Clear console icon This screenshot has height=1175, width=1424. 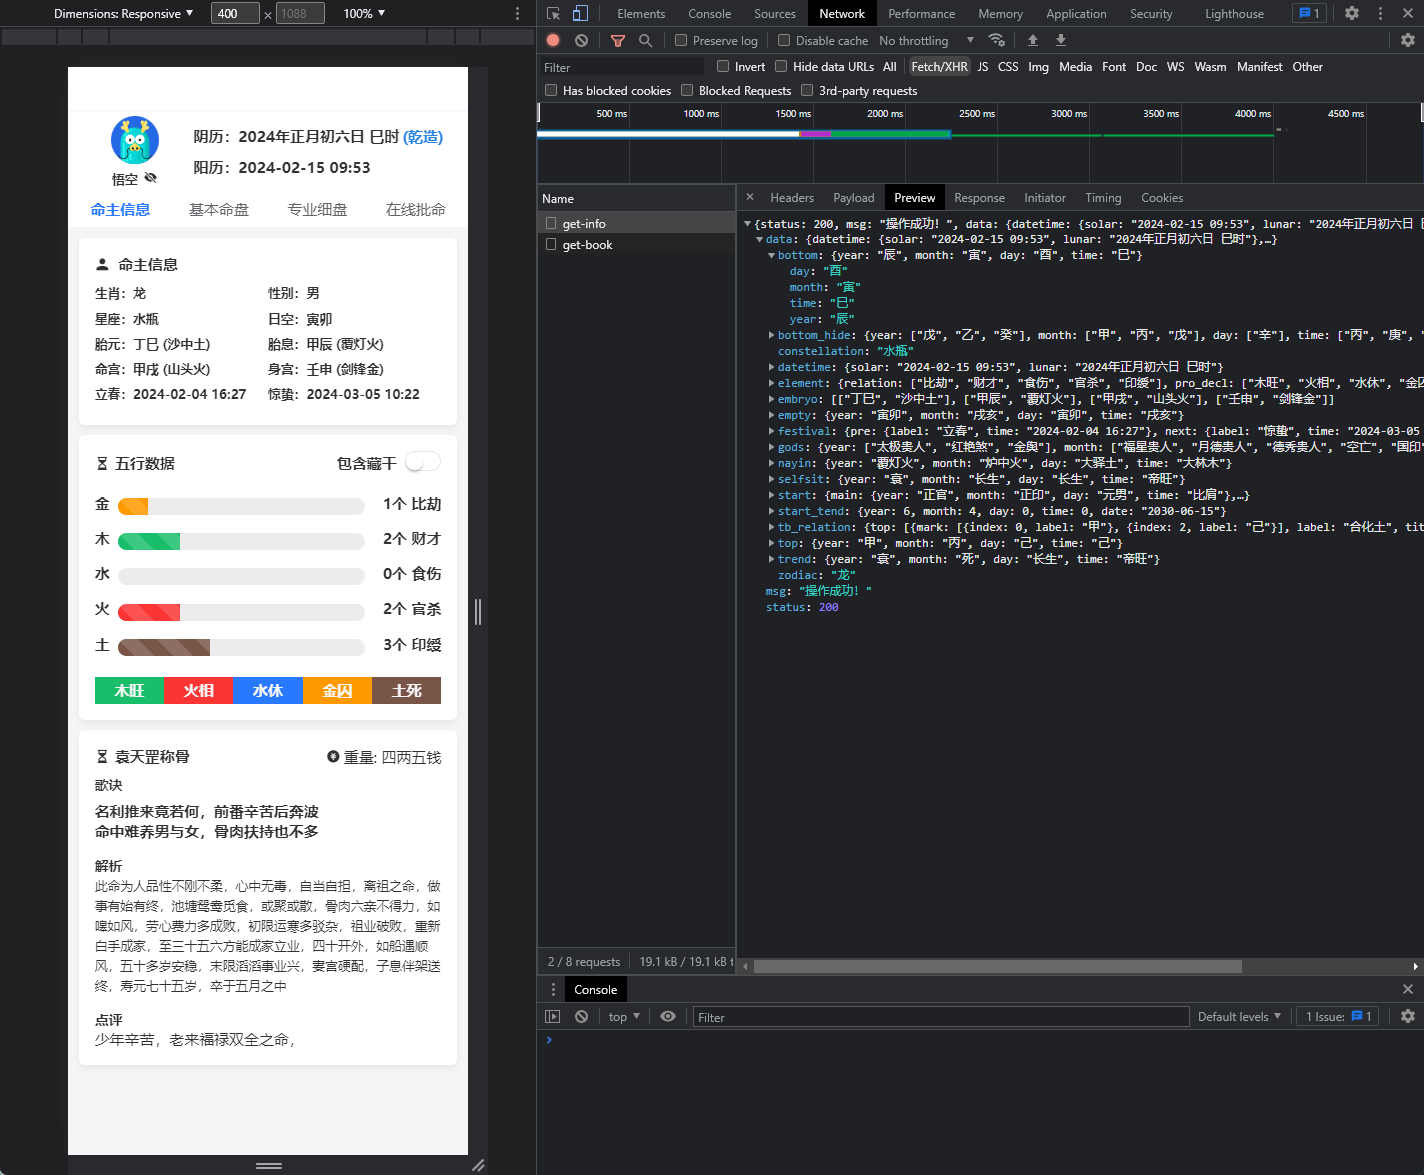click(581, 1016)
